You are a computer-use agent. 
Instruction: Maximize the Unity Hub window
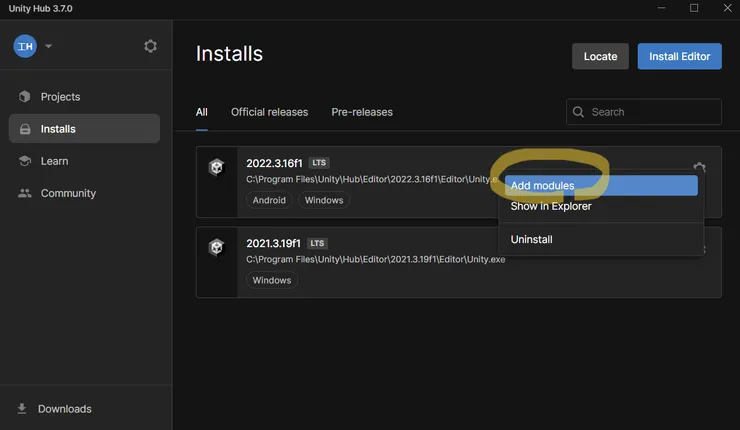click(694, 8)
